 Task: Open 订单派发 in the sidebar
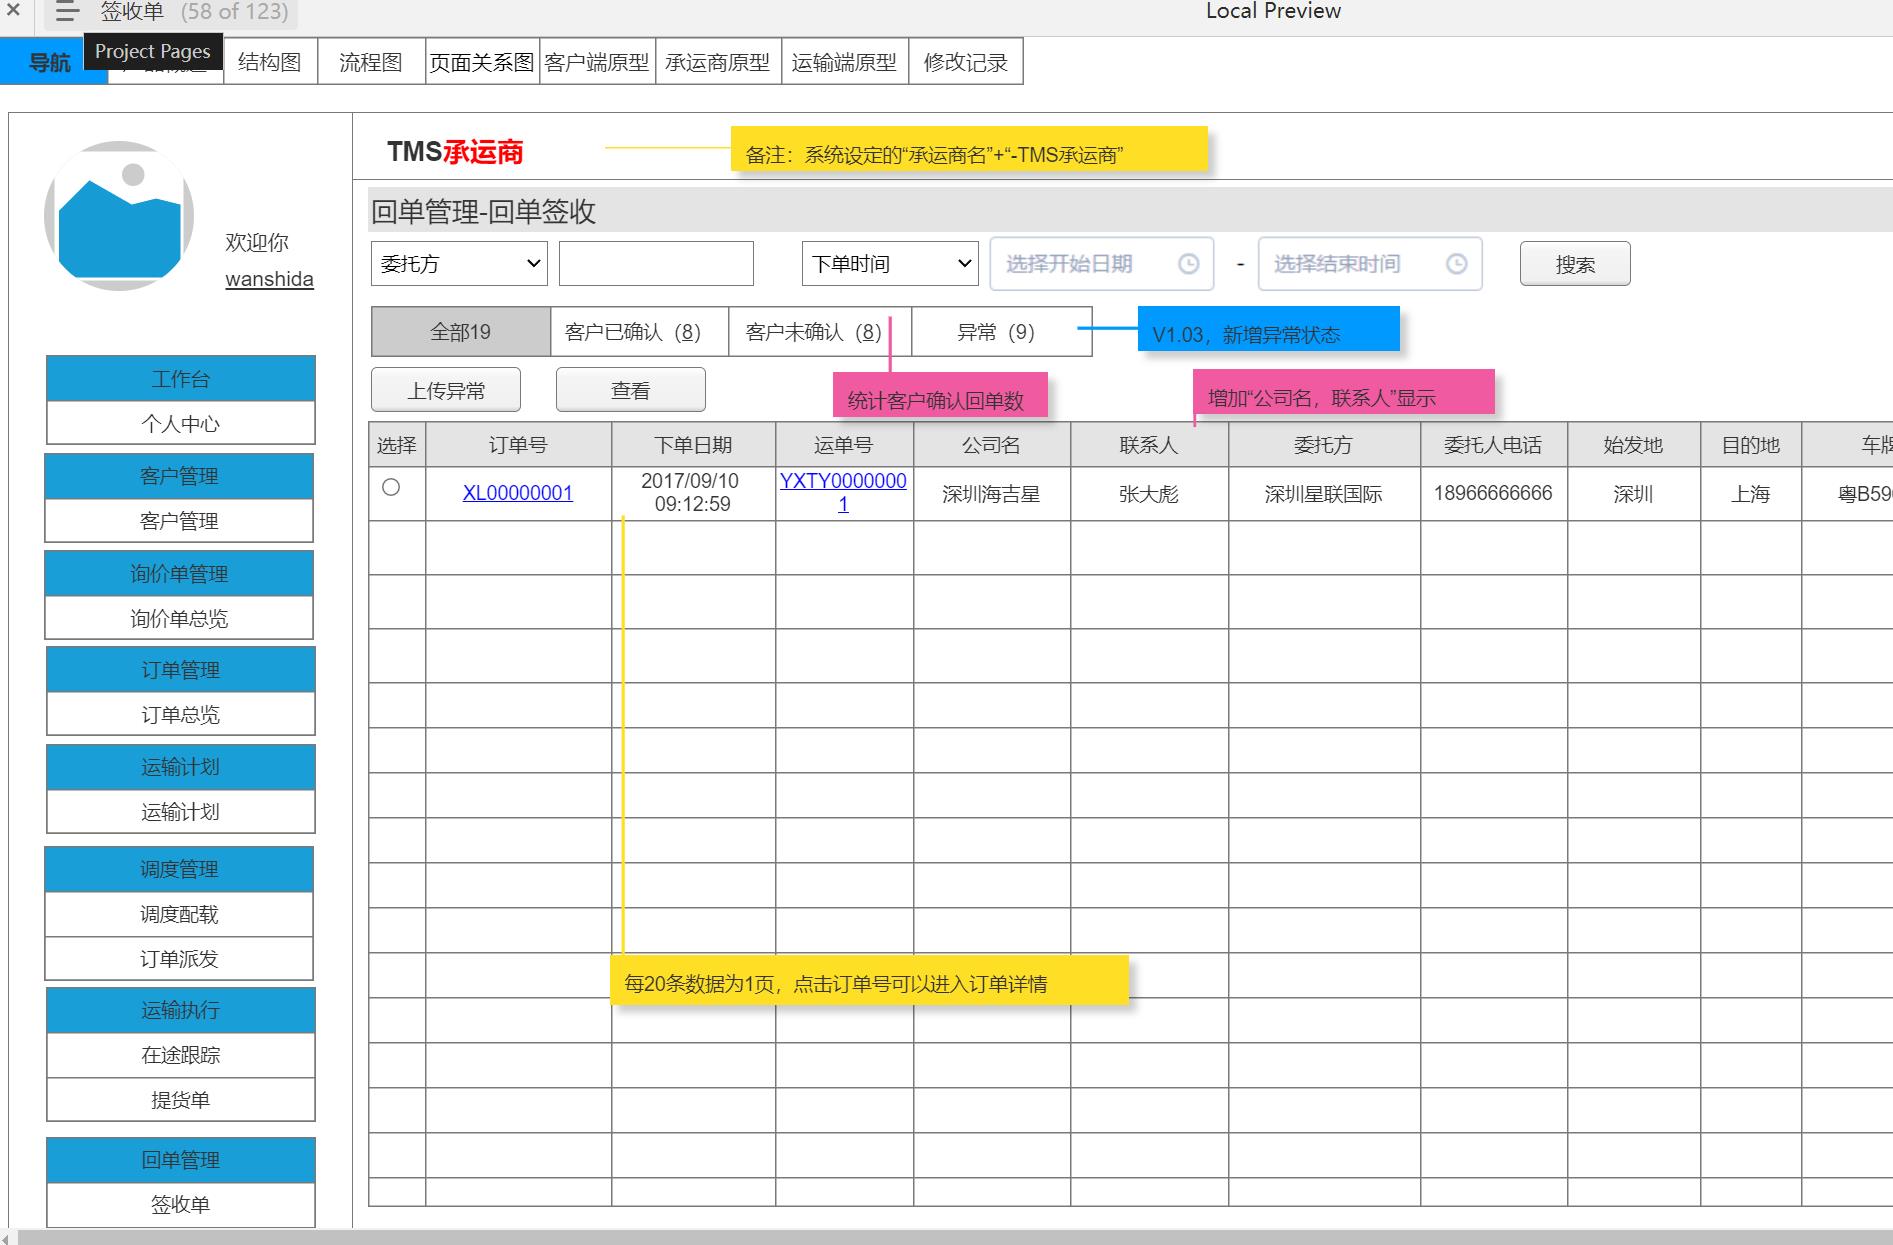(179, 959)
